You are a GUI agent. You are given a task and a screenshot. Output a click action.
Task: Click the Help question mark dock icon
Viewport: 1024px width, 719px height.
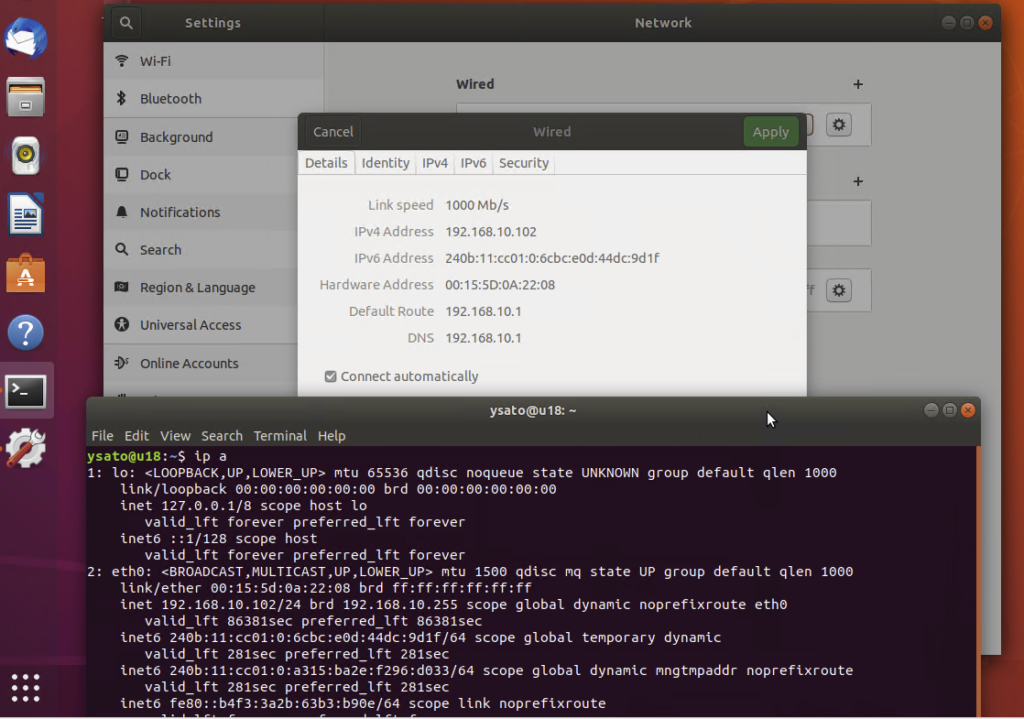point(25,332)
